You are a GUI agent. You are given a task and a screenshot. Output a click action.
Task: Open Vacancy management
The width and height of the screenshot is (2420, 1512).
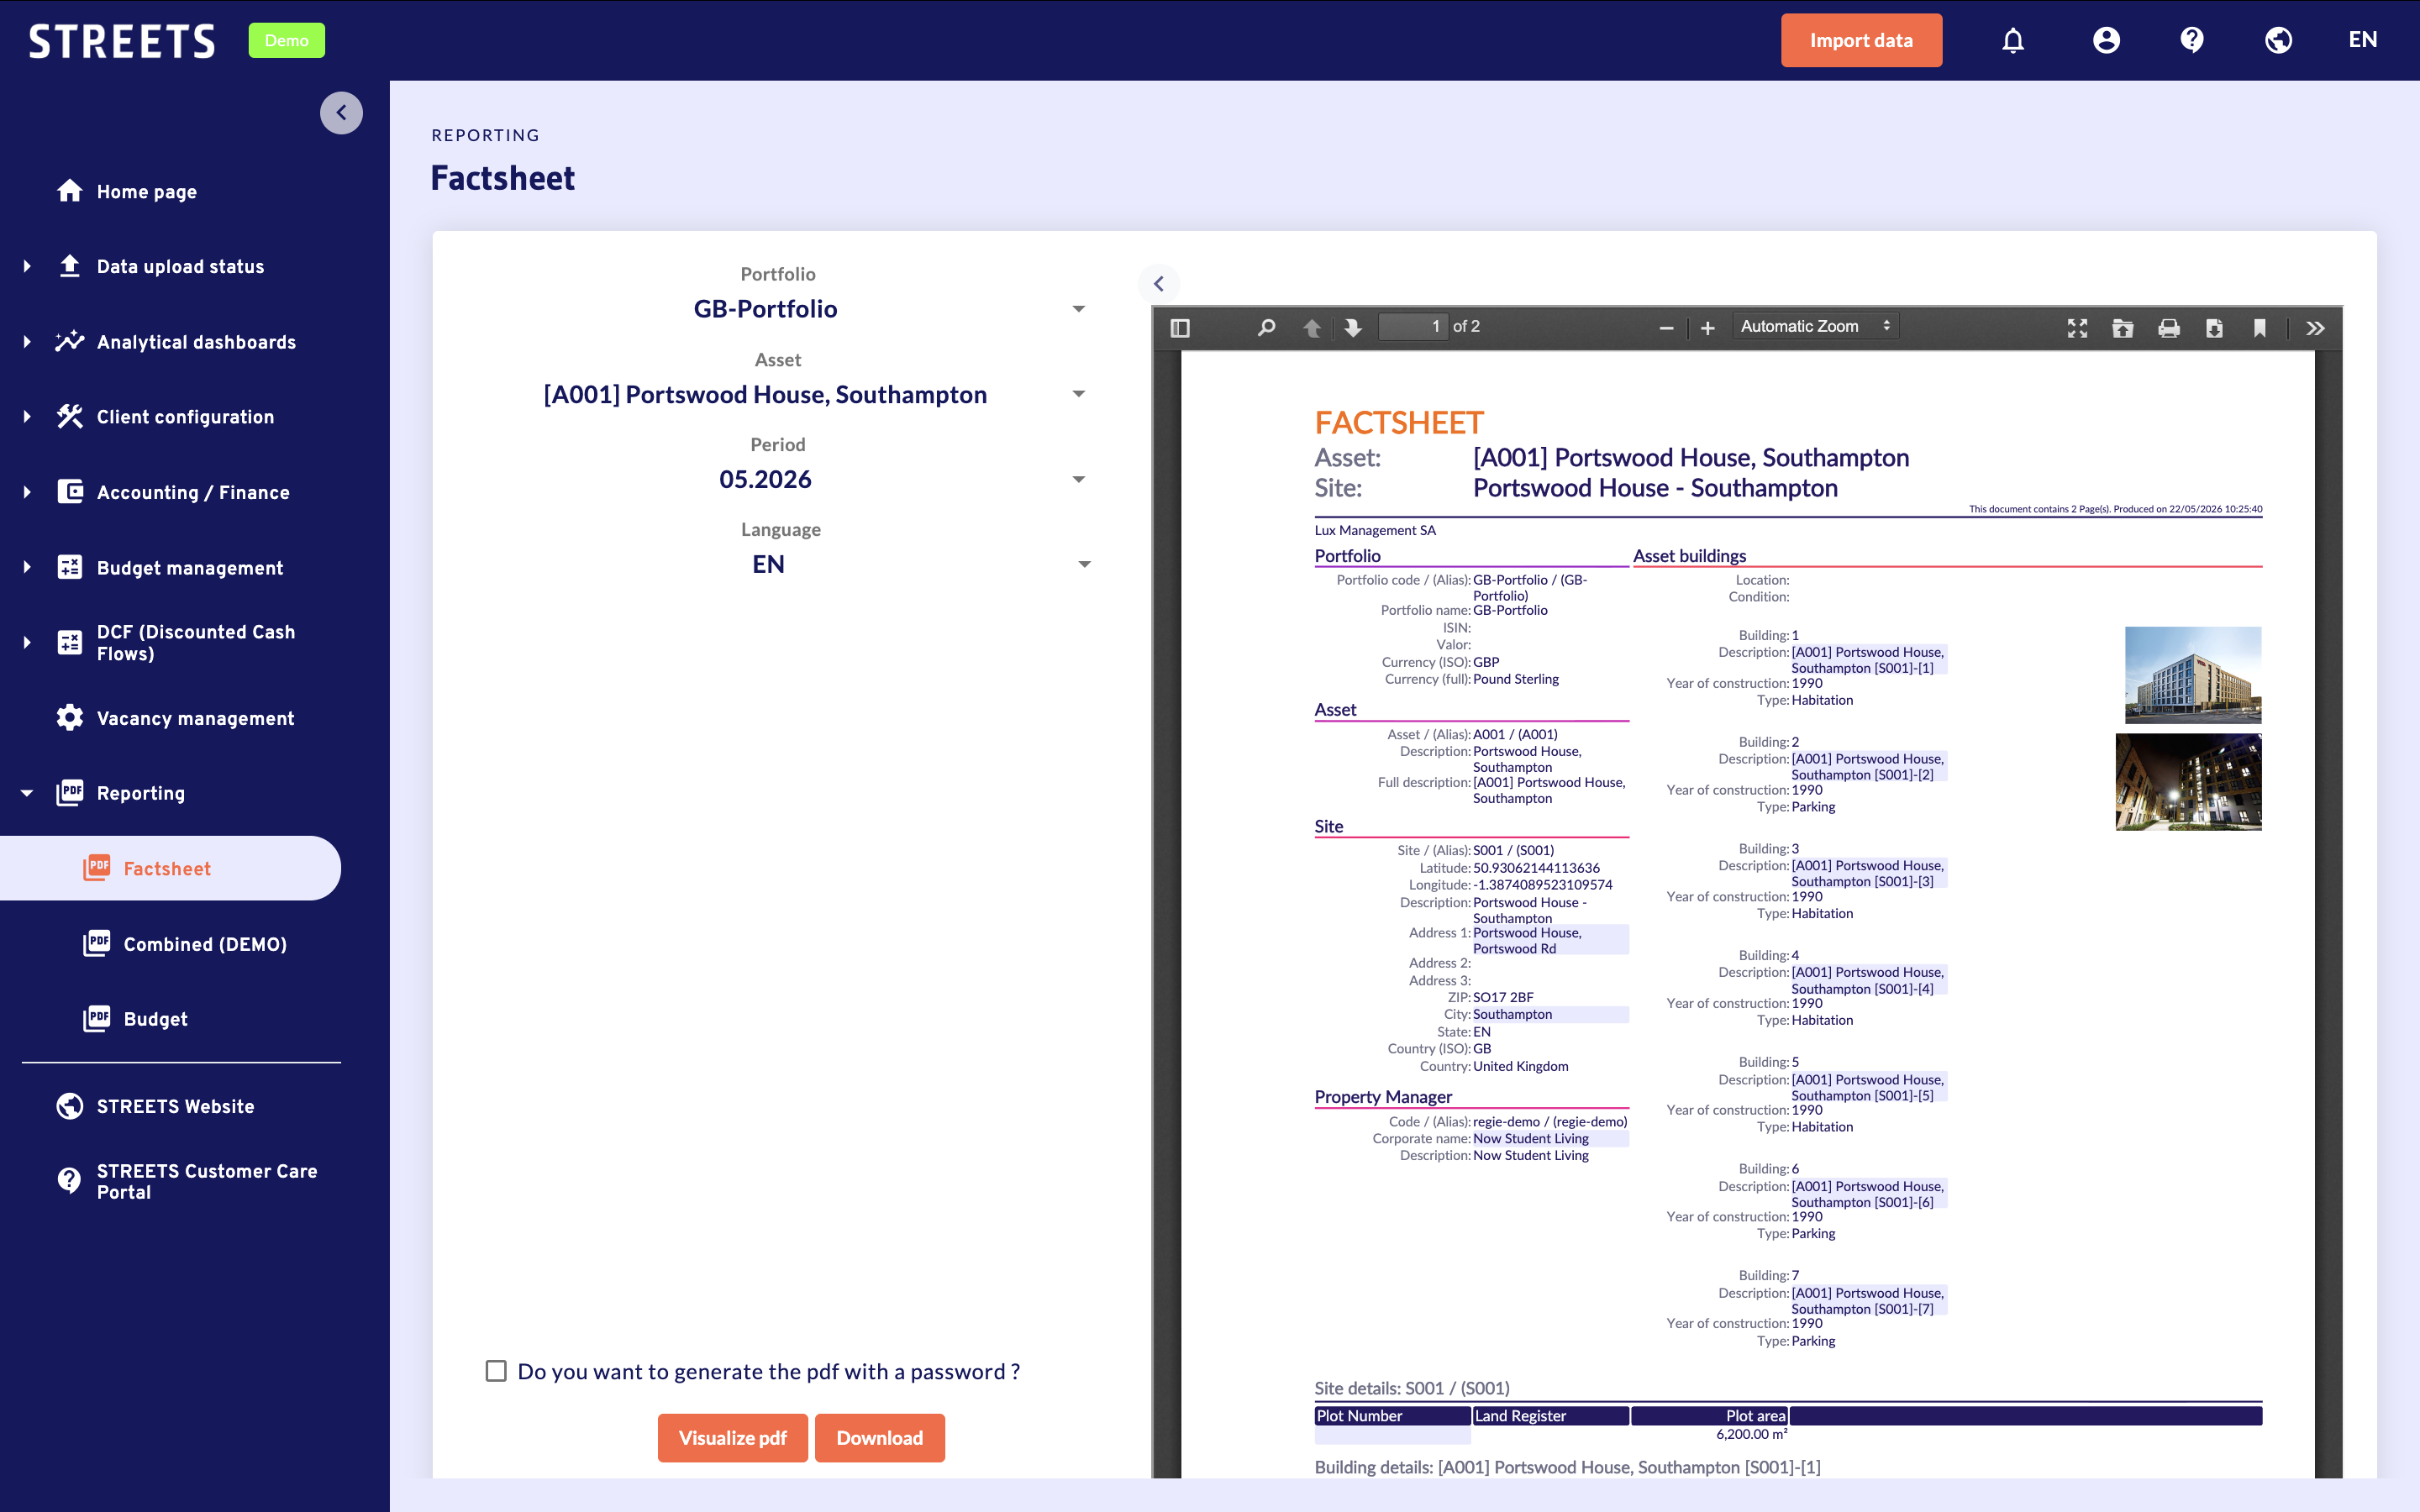coord(195,718)
